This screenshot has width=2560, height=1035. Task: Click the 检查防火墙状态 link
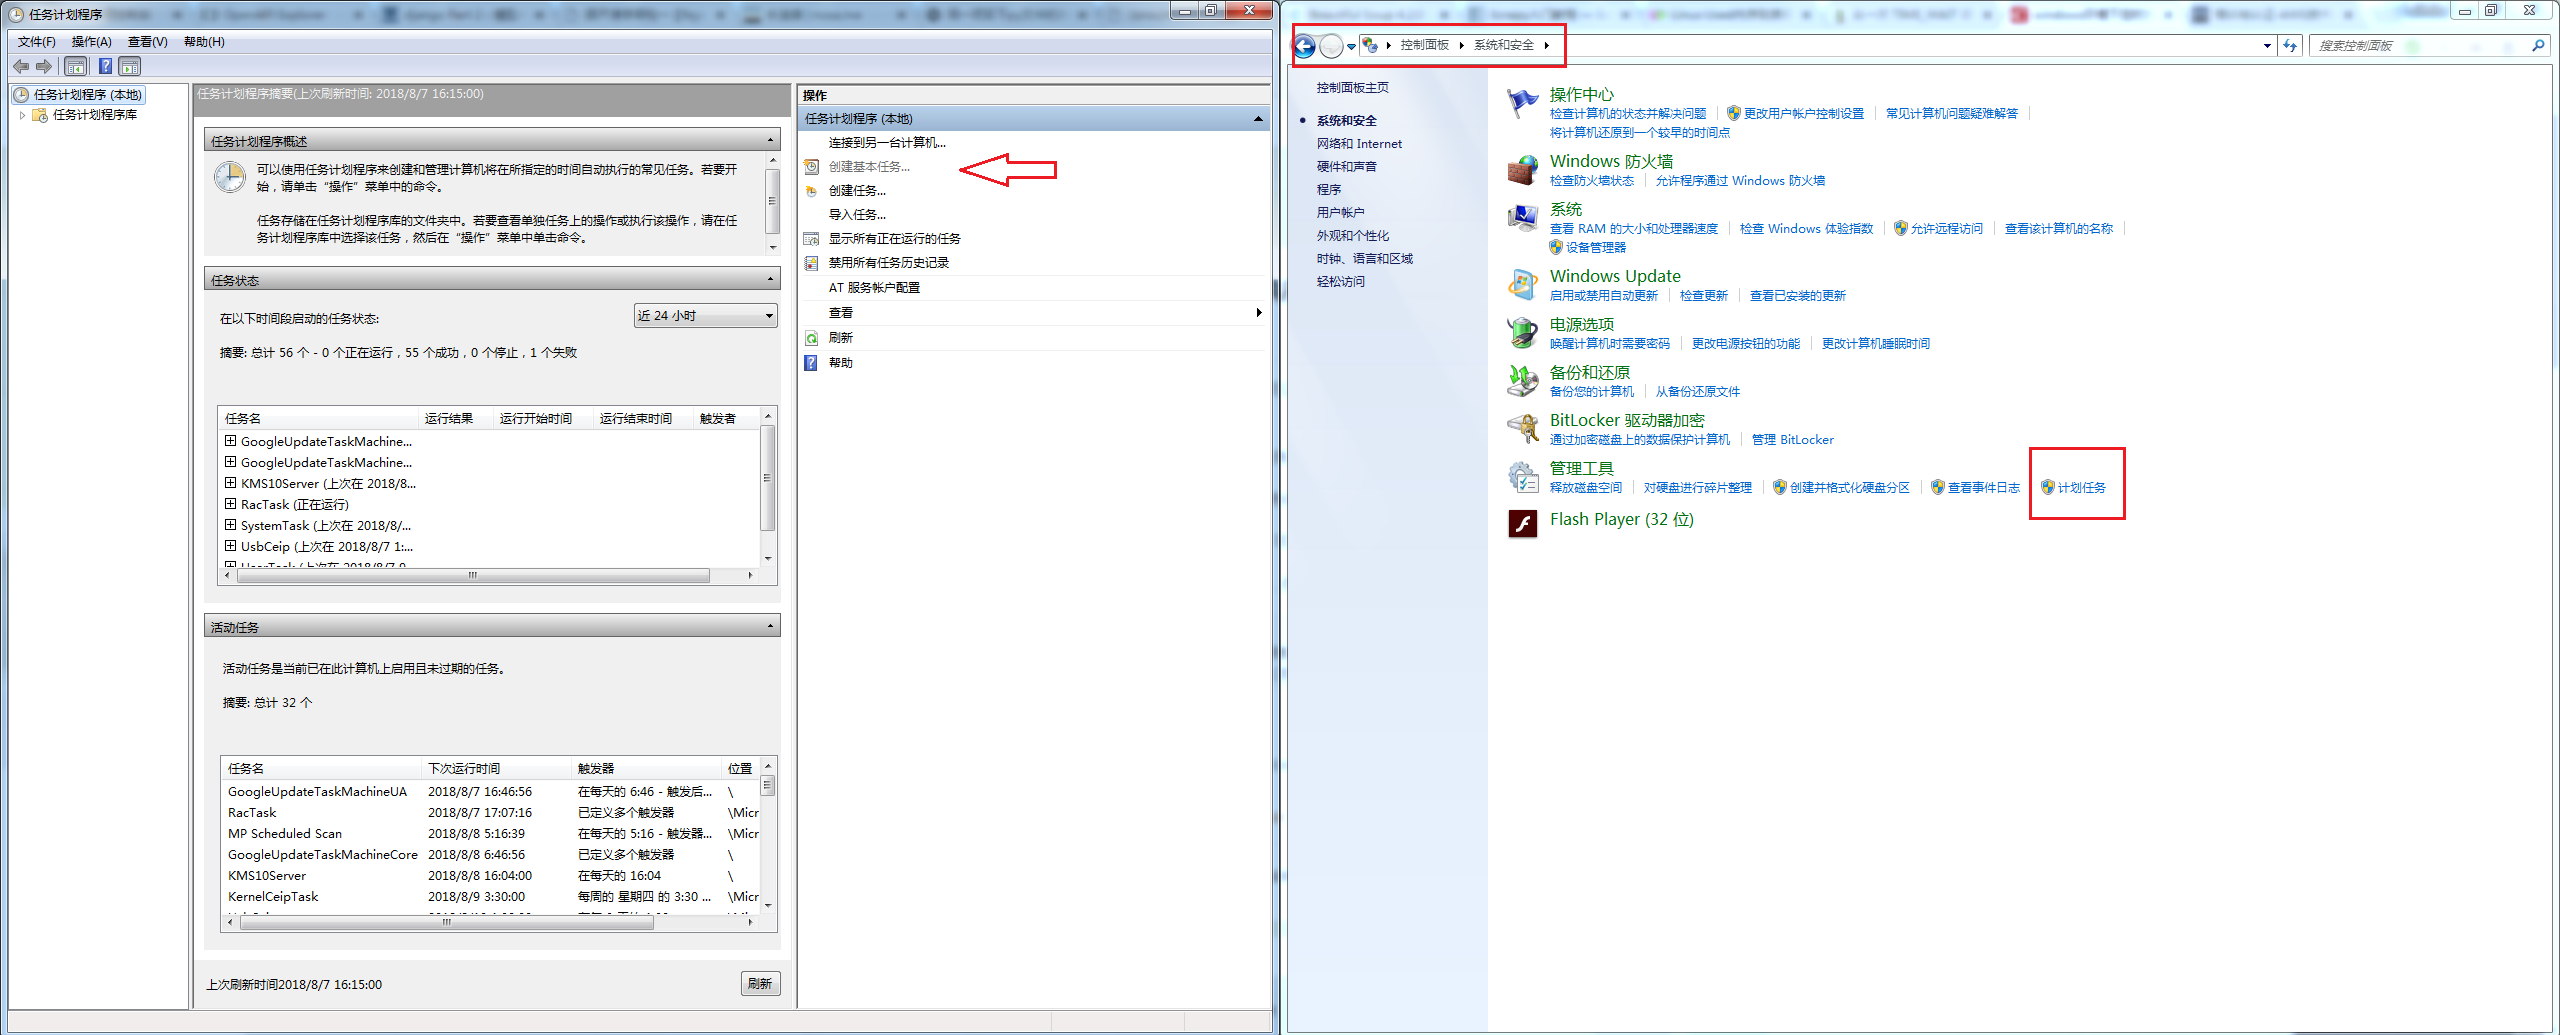tap(1592, 181)
